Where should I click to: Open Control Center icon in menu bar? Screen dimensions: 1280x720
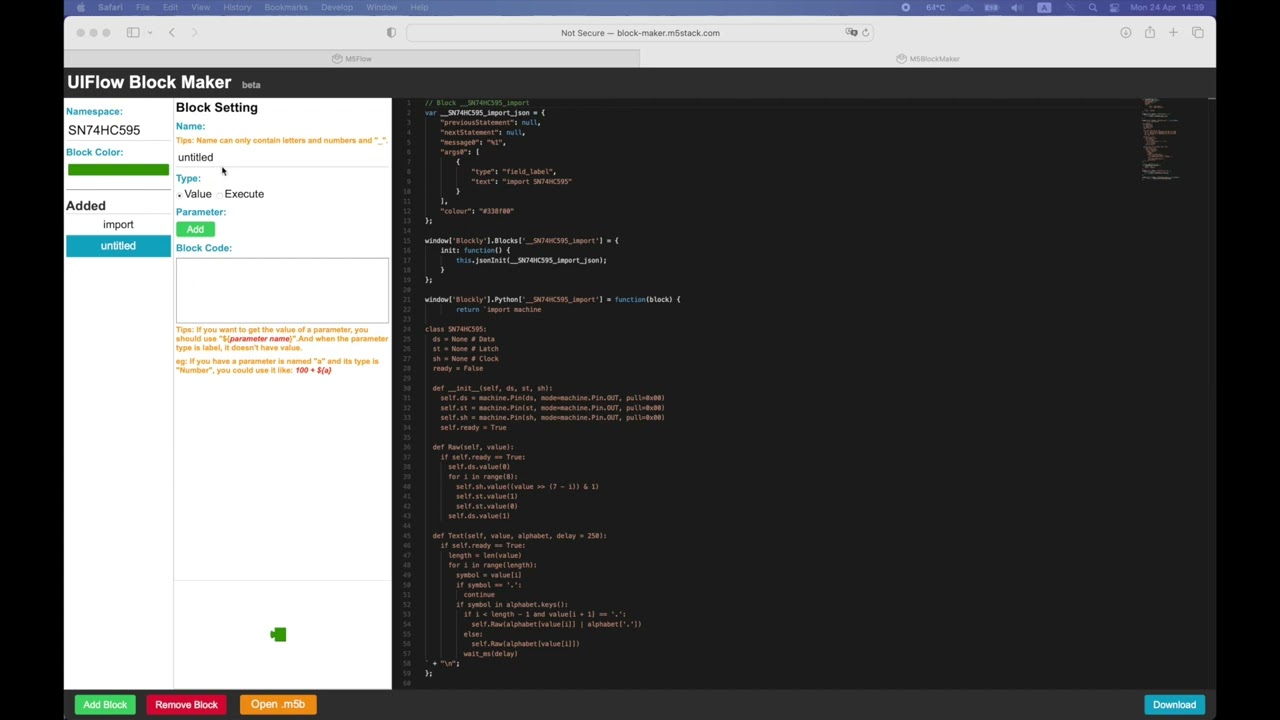pos(1114,7)
